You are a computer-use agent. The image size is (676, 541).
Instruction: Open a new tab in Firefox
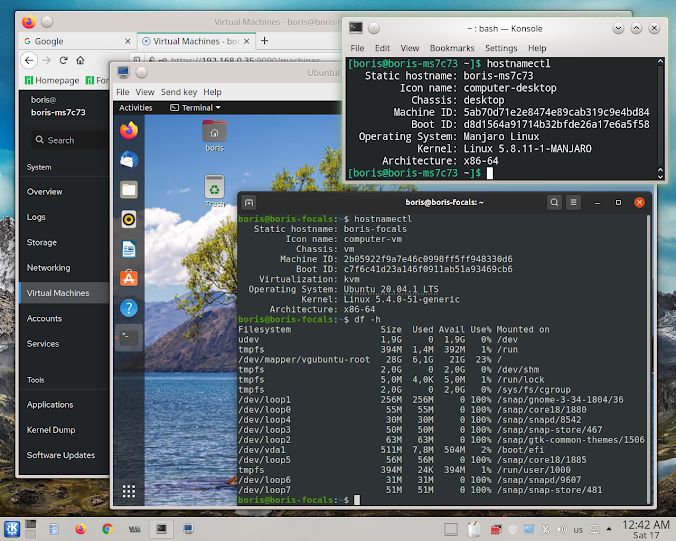[x=265, y=41]
